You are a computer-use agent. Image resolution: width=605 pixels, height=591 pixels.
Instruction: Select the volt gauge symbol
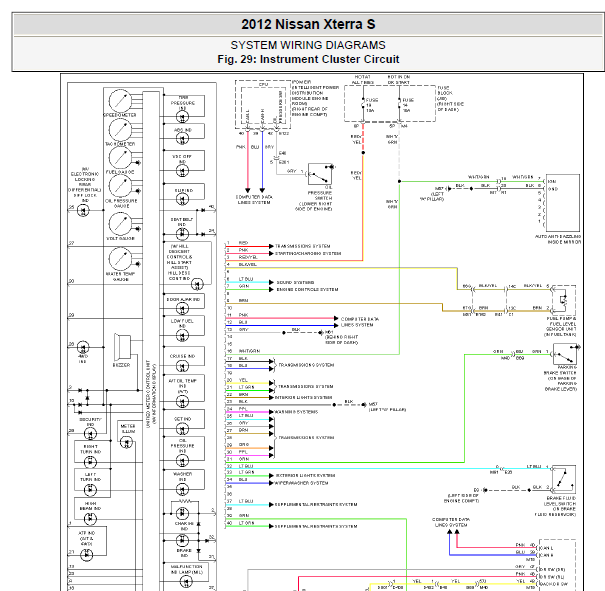[x=120, y=224]
